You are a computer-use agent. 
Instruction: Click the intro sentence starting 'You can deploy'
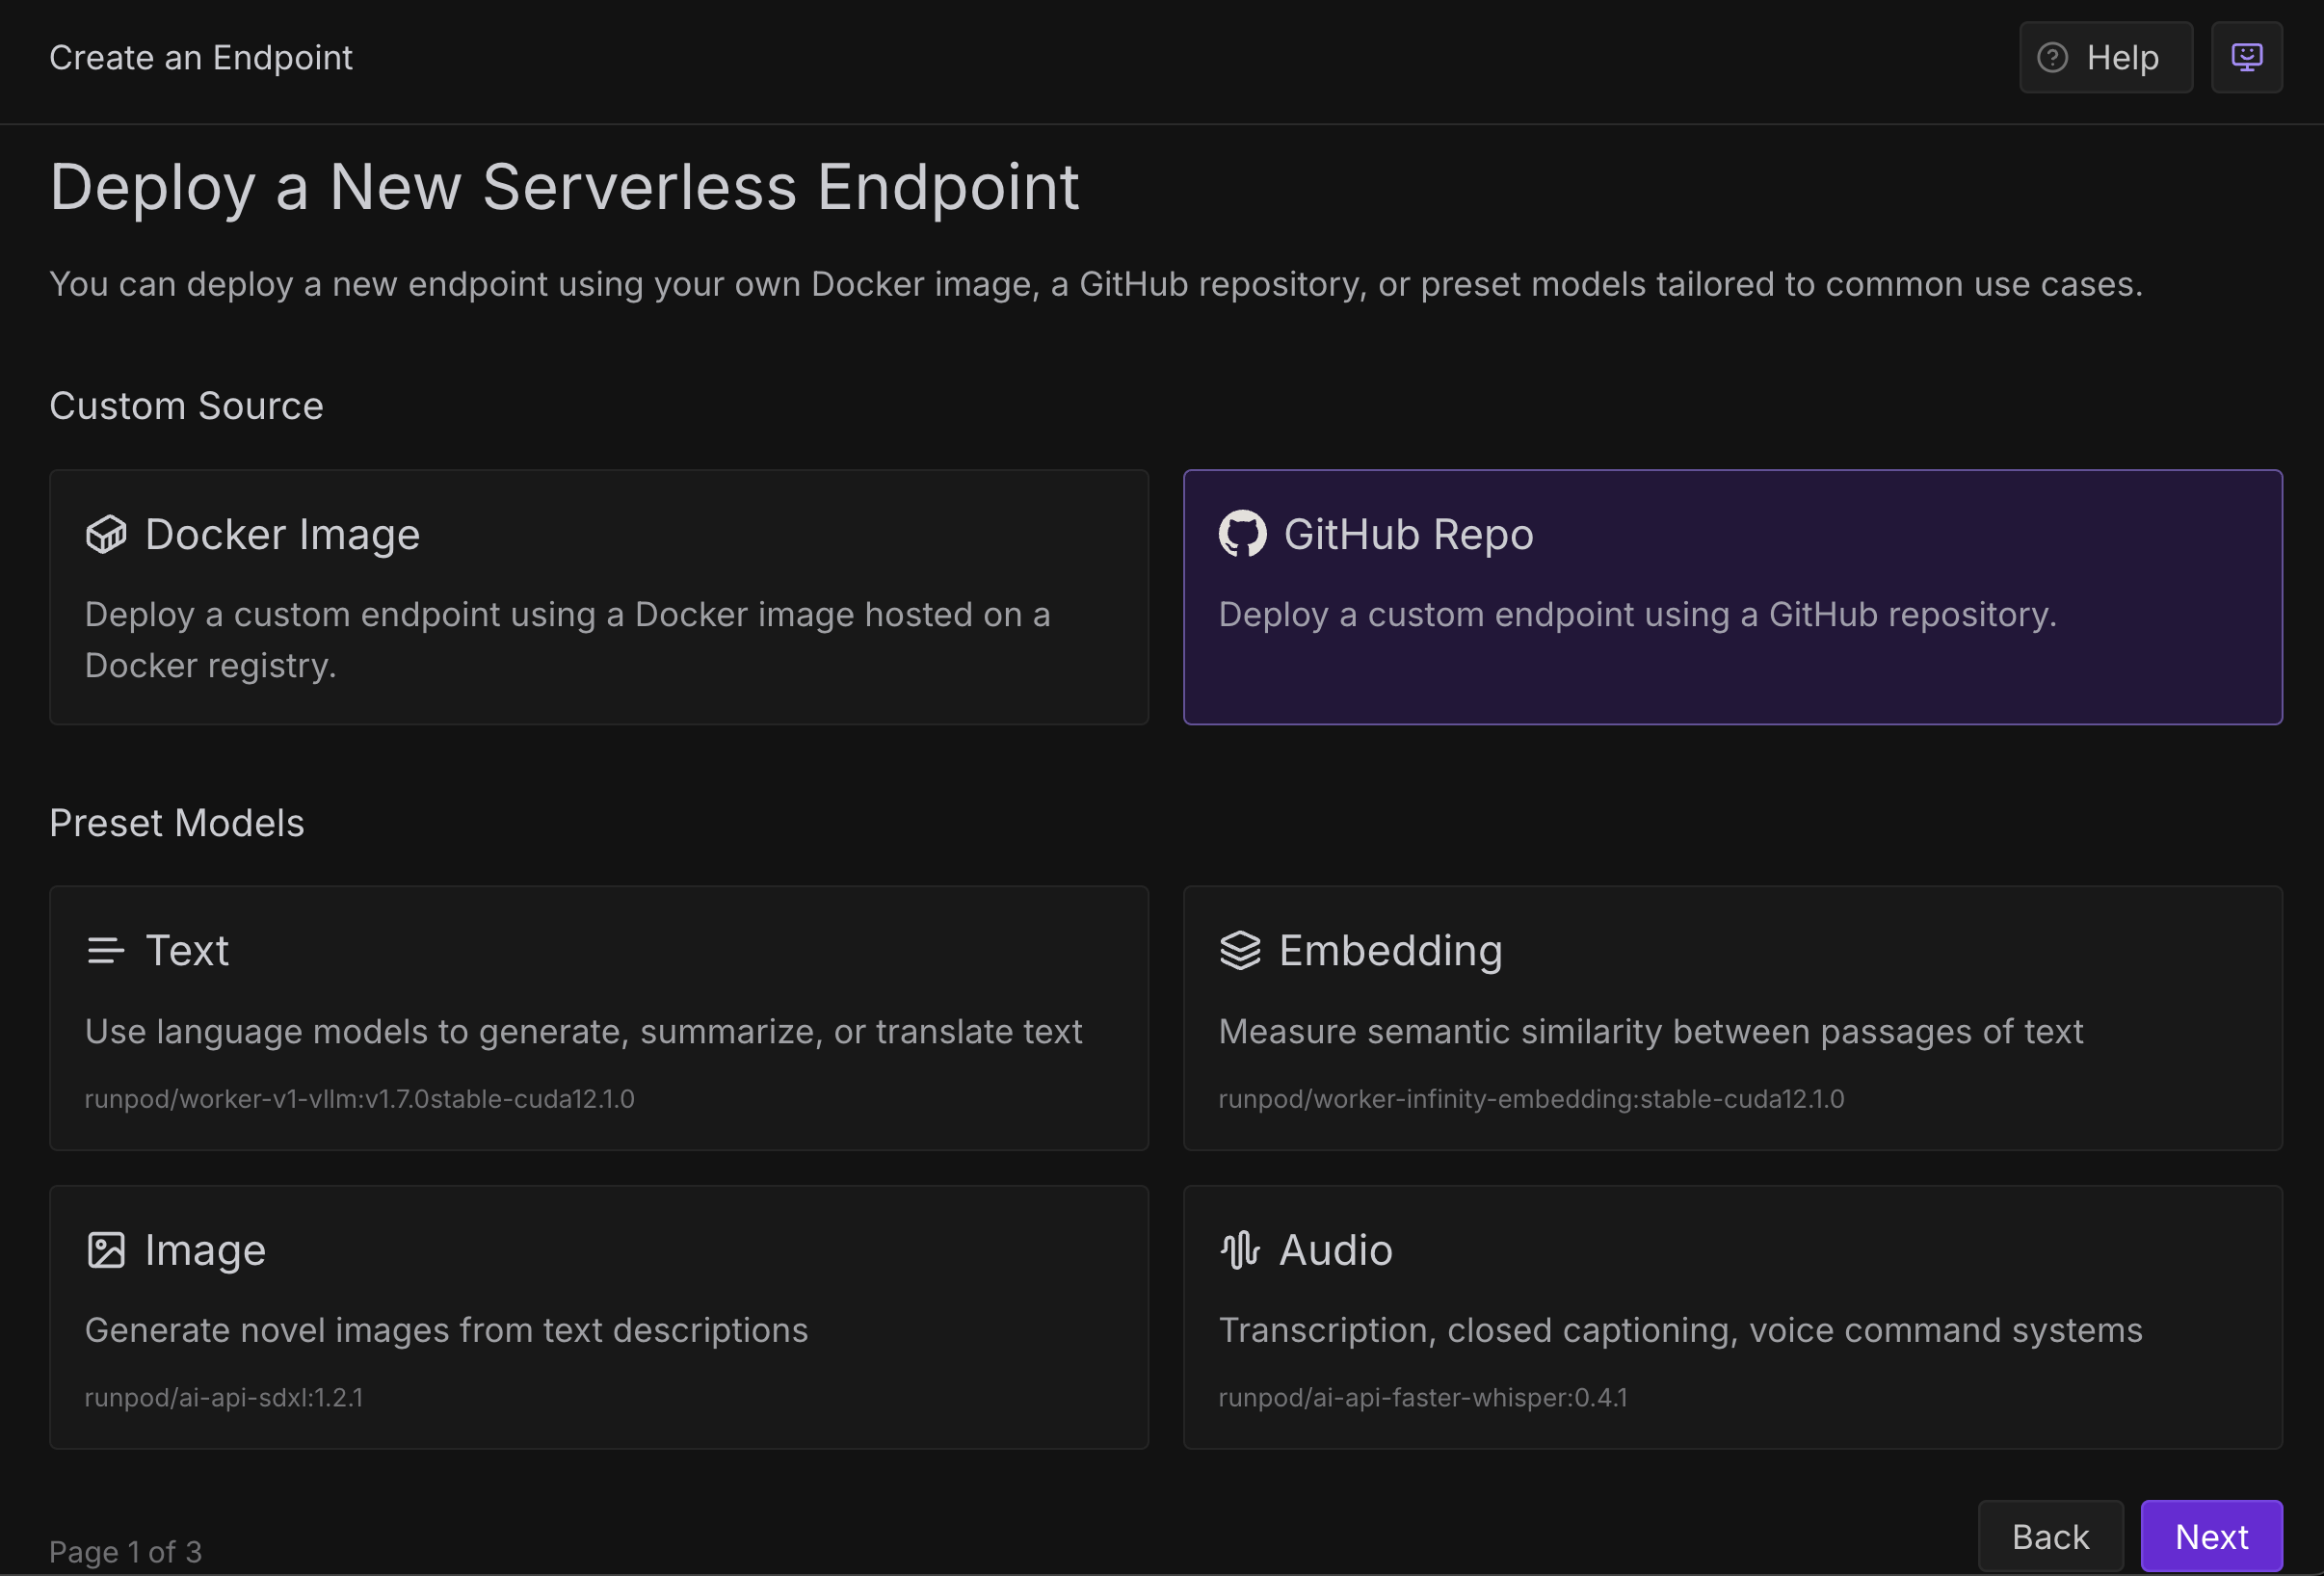1096,285
